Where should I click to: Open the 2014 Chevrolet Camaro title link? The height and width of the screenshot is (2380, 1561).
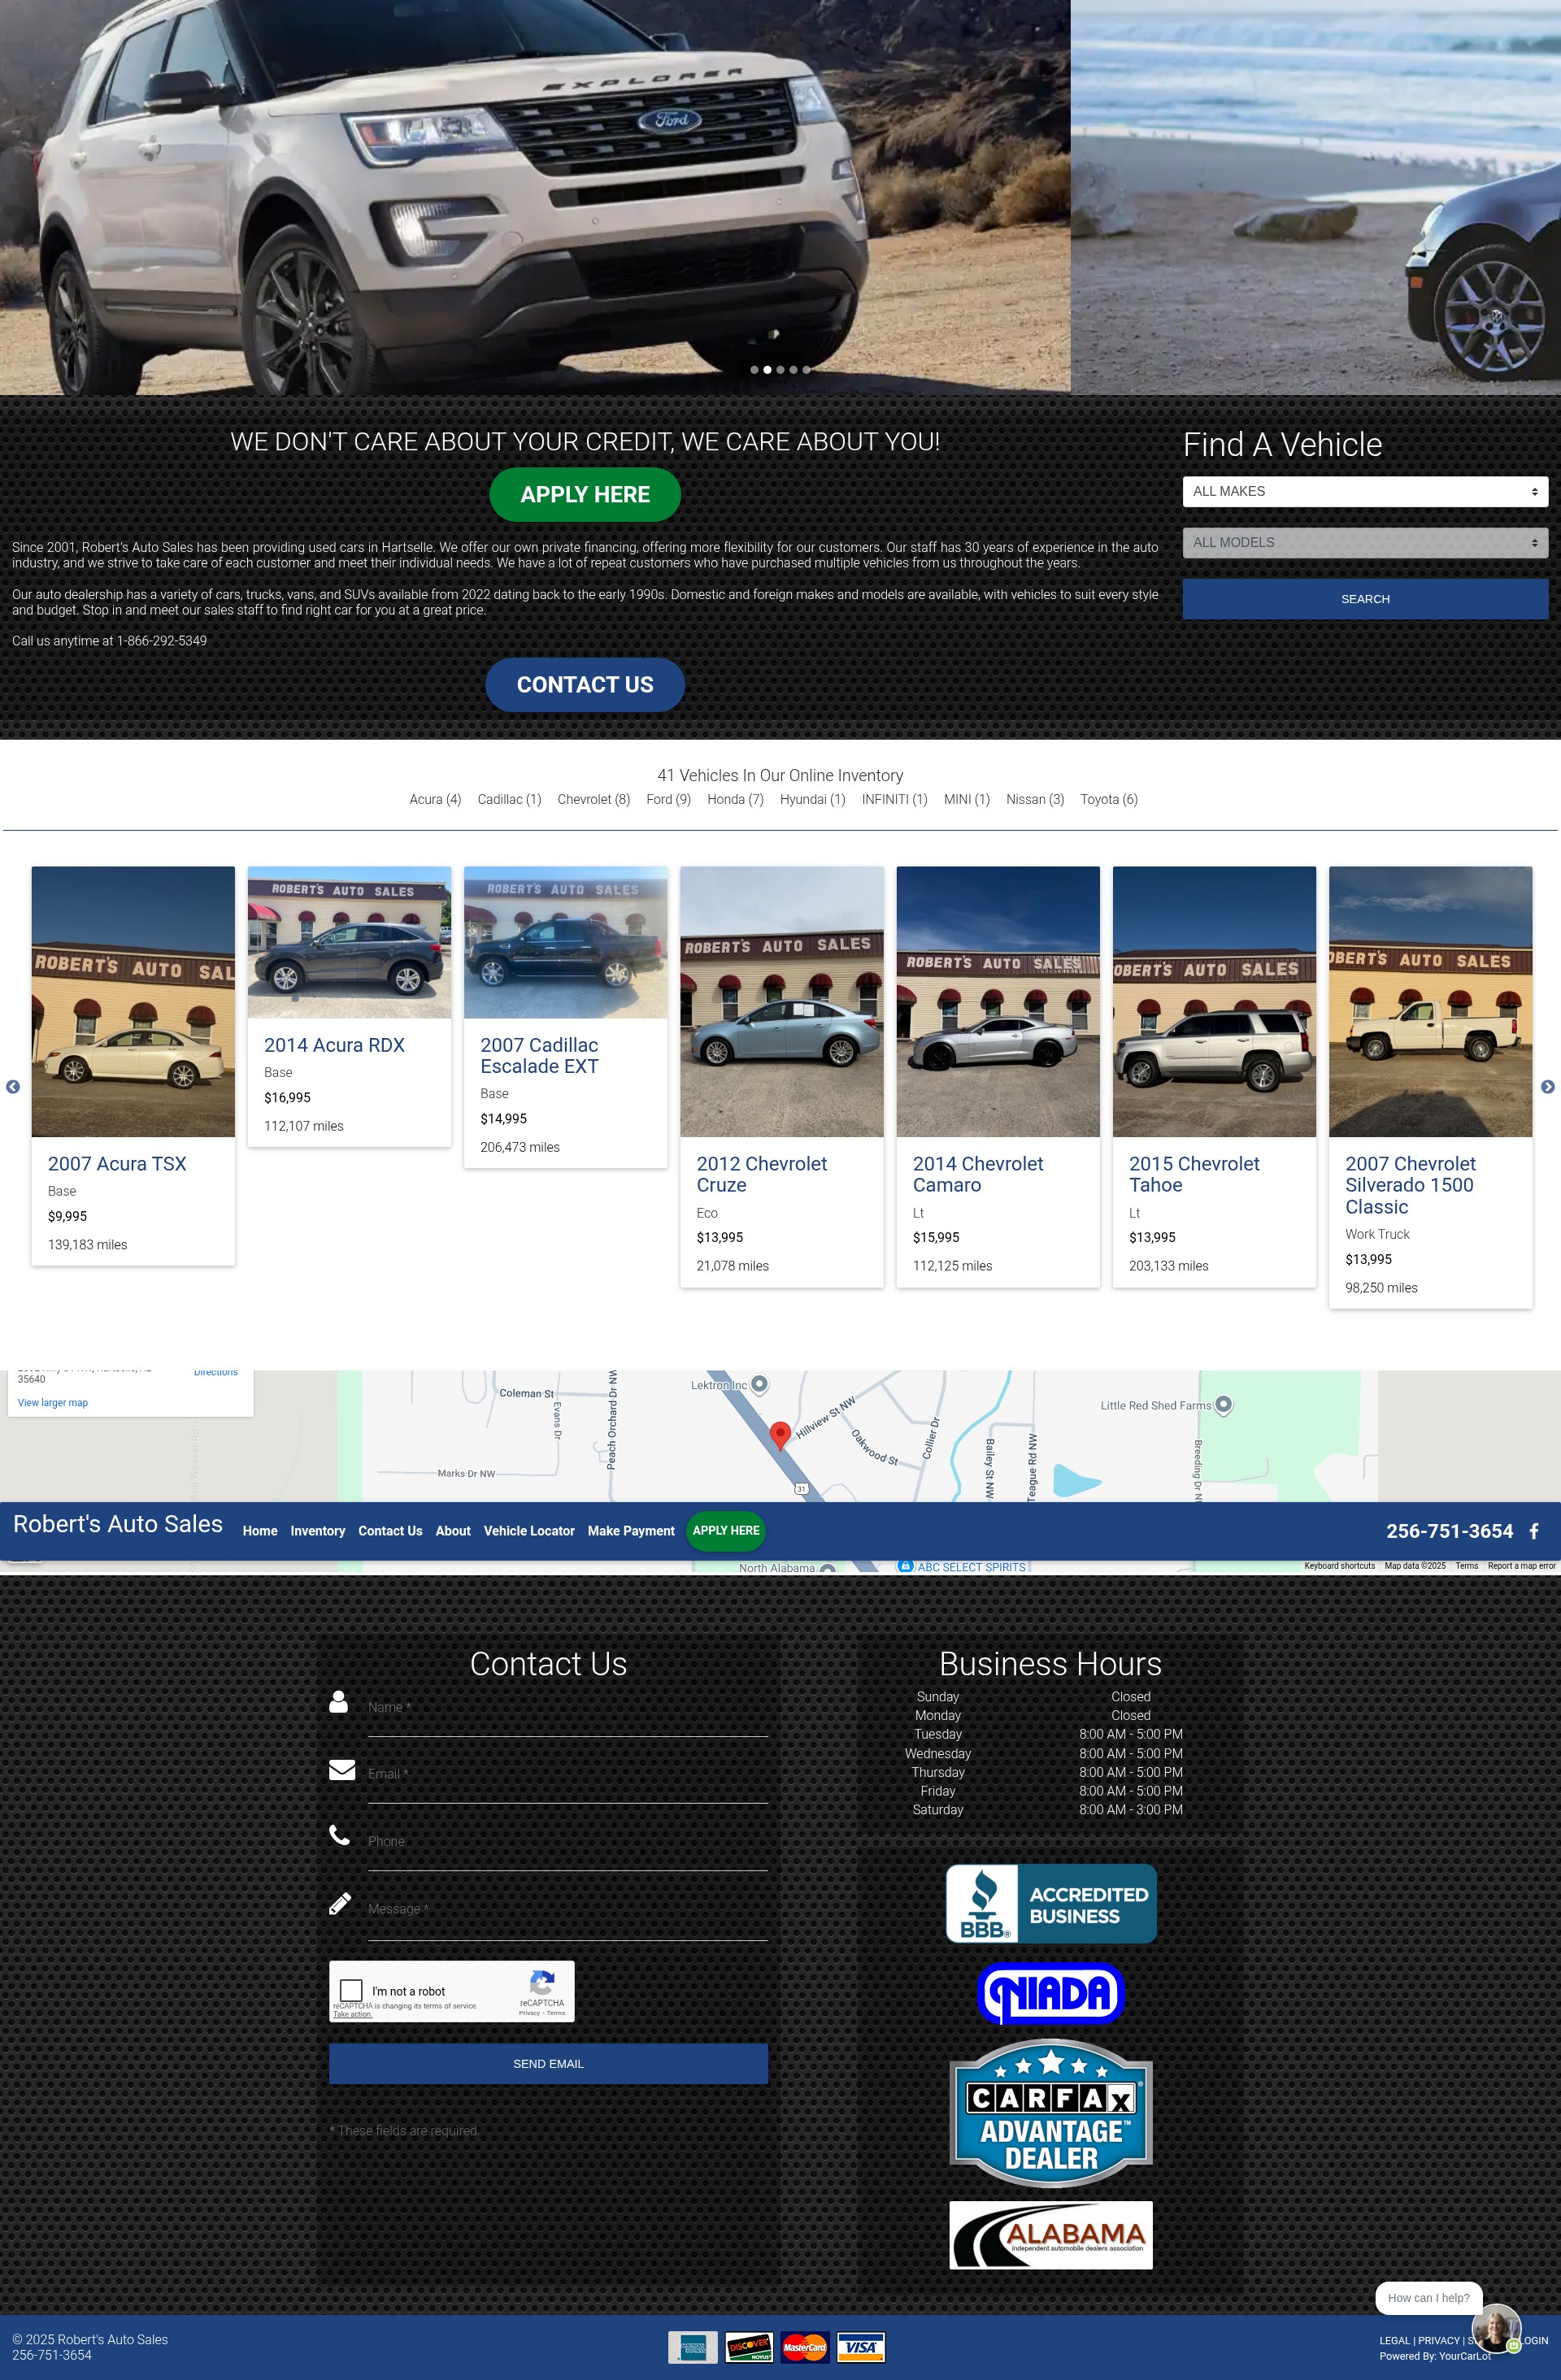pyautogui.click(x=977, y=1174)
